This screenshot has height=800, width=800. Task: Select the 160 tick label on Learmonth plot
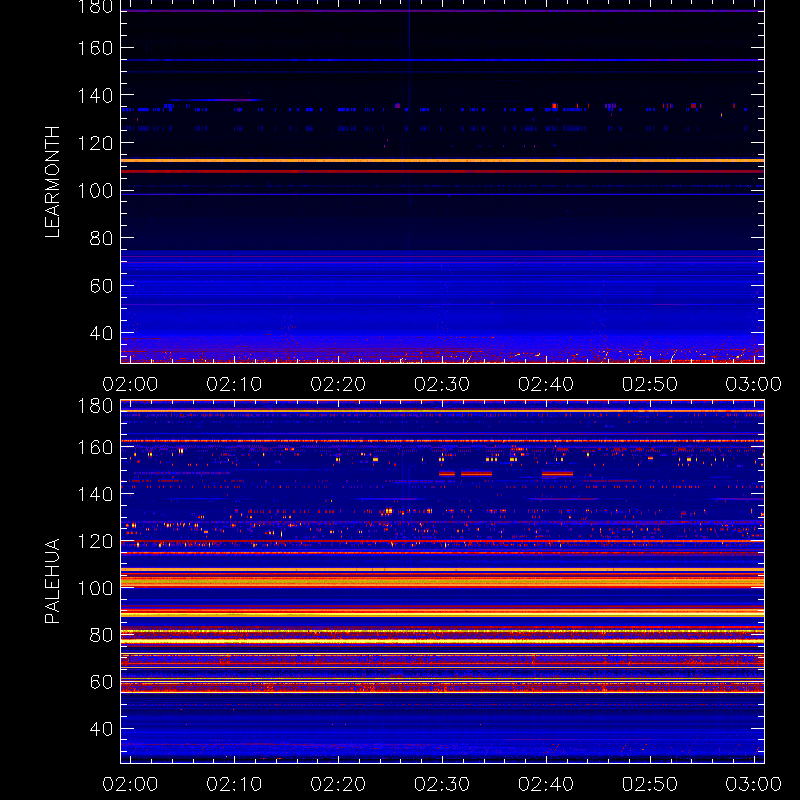[x=95, y=48]
